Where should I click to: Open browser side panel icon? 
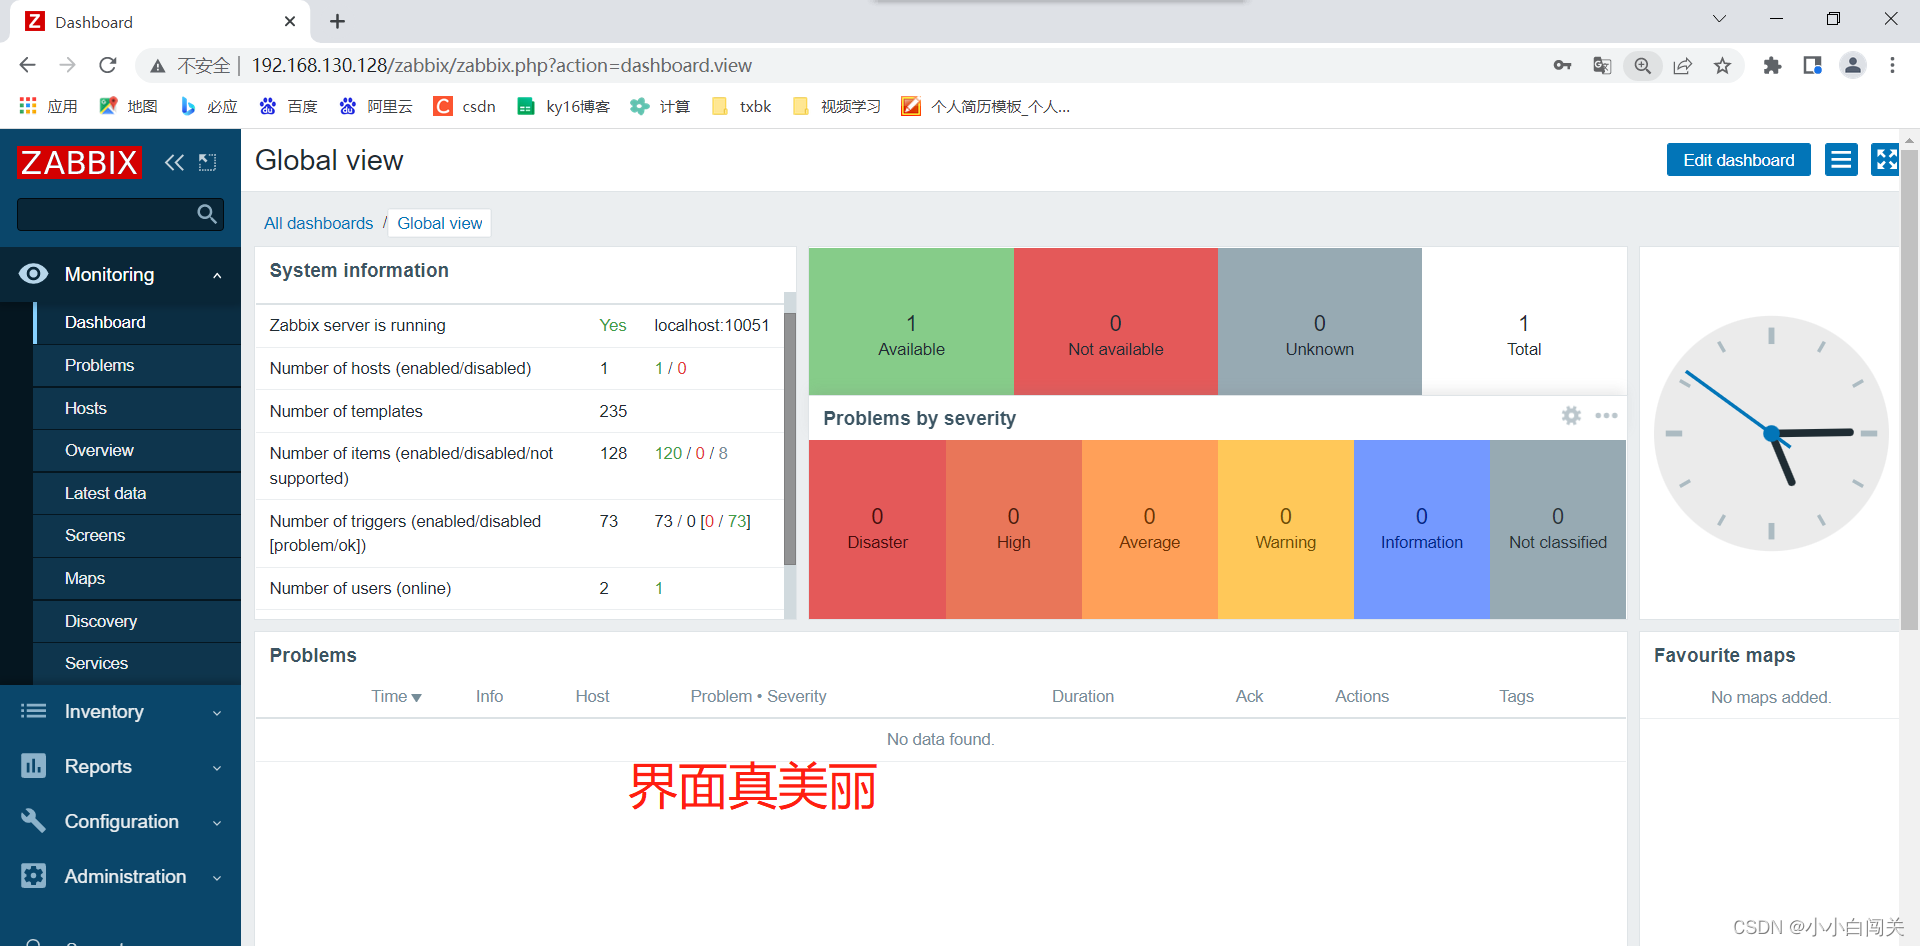point(1812,65)
